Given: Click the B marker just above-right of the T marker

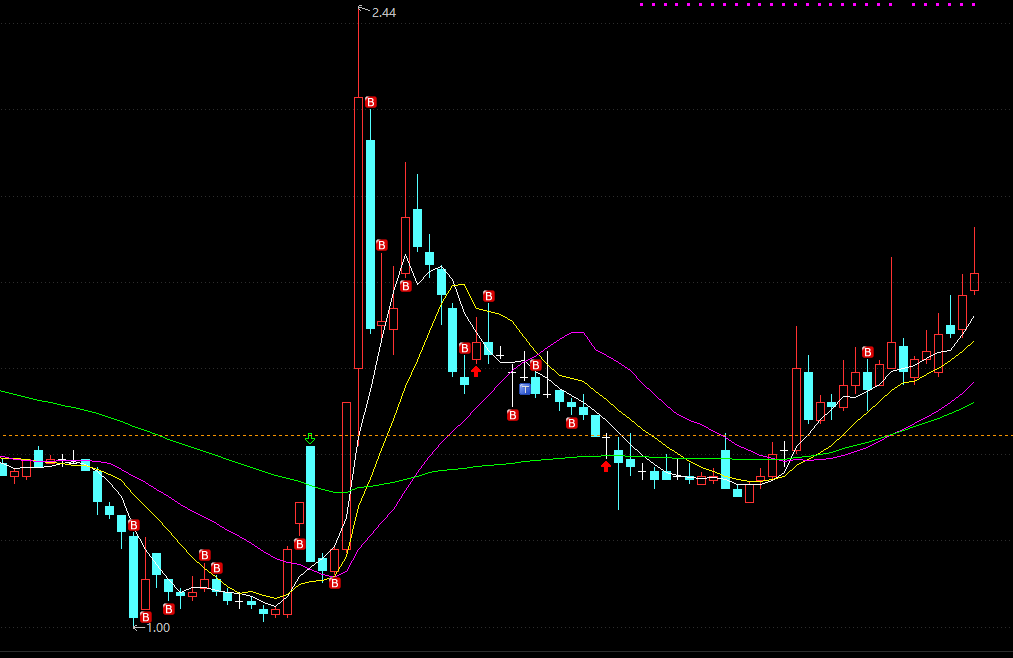Looking at the screenshot, I should tap(536, 365).
